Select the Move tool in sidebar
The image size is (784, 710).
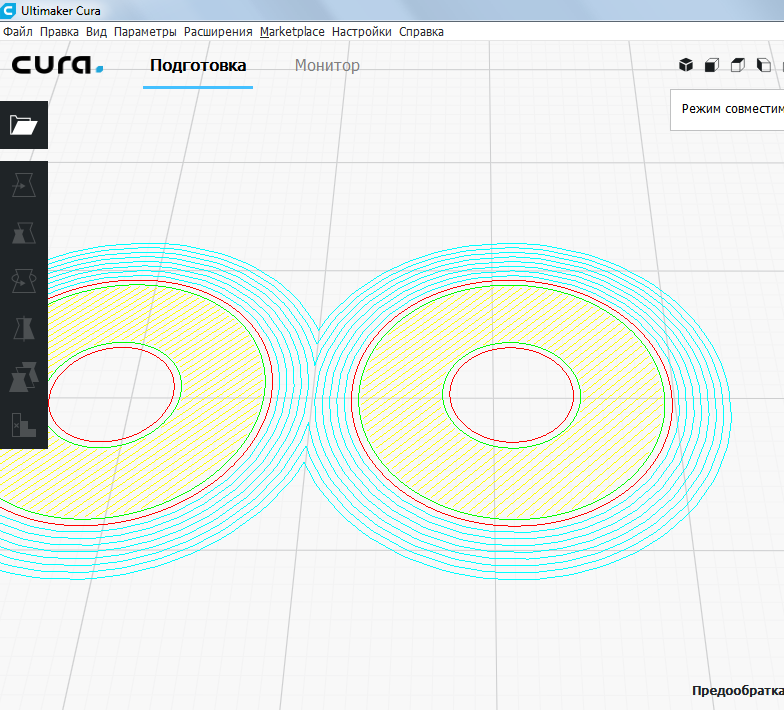point(23,185)
